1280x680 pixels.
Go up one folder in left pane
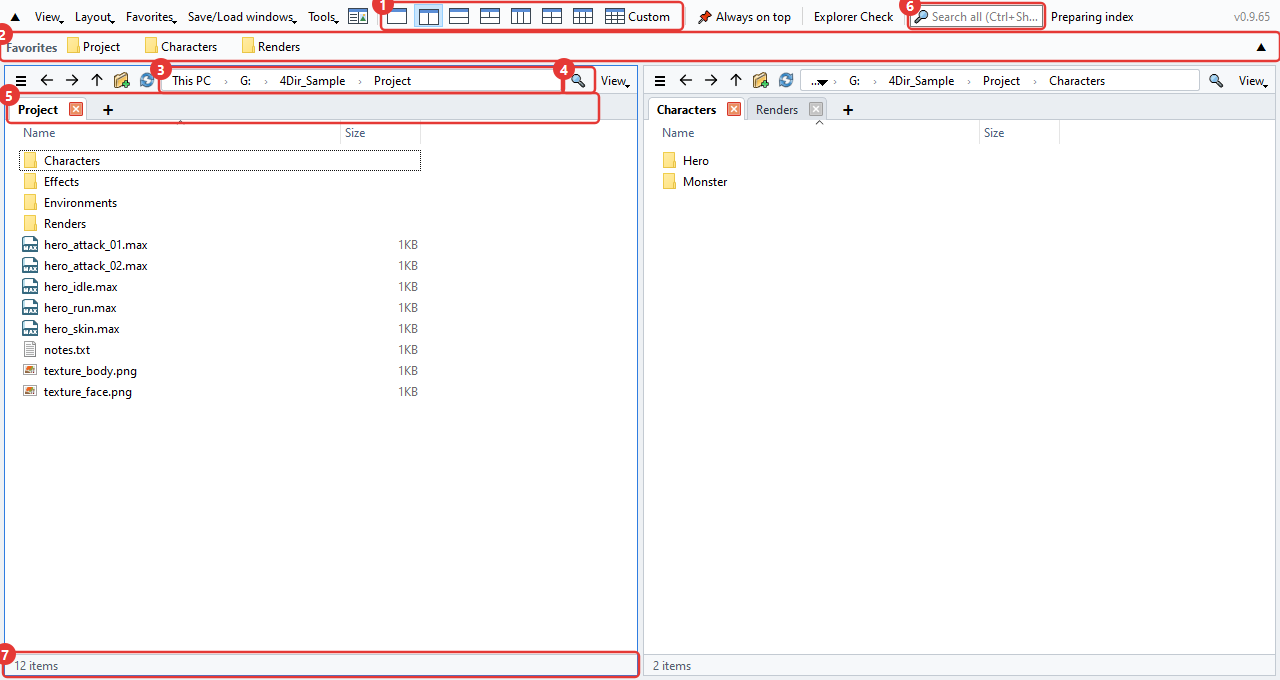click(97, 81)
